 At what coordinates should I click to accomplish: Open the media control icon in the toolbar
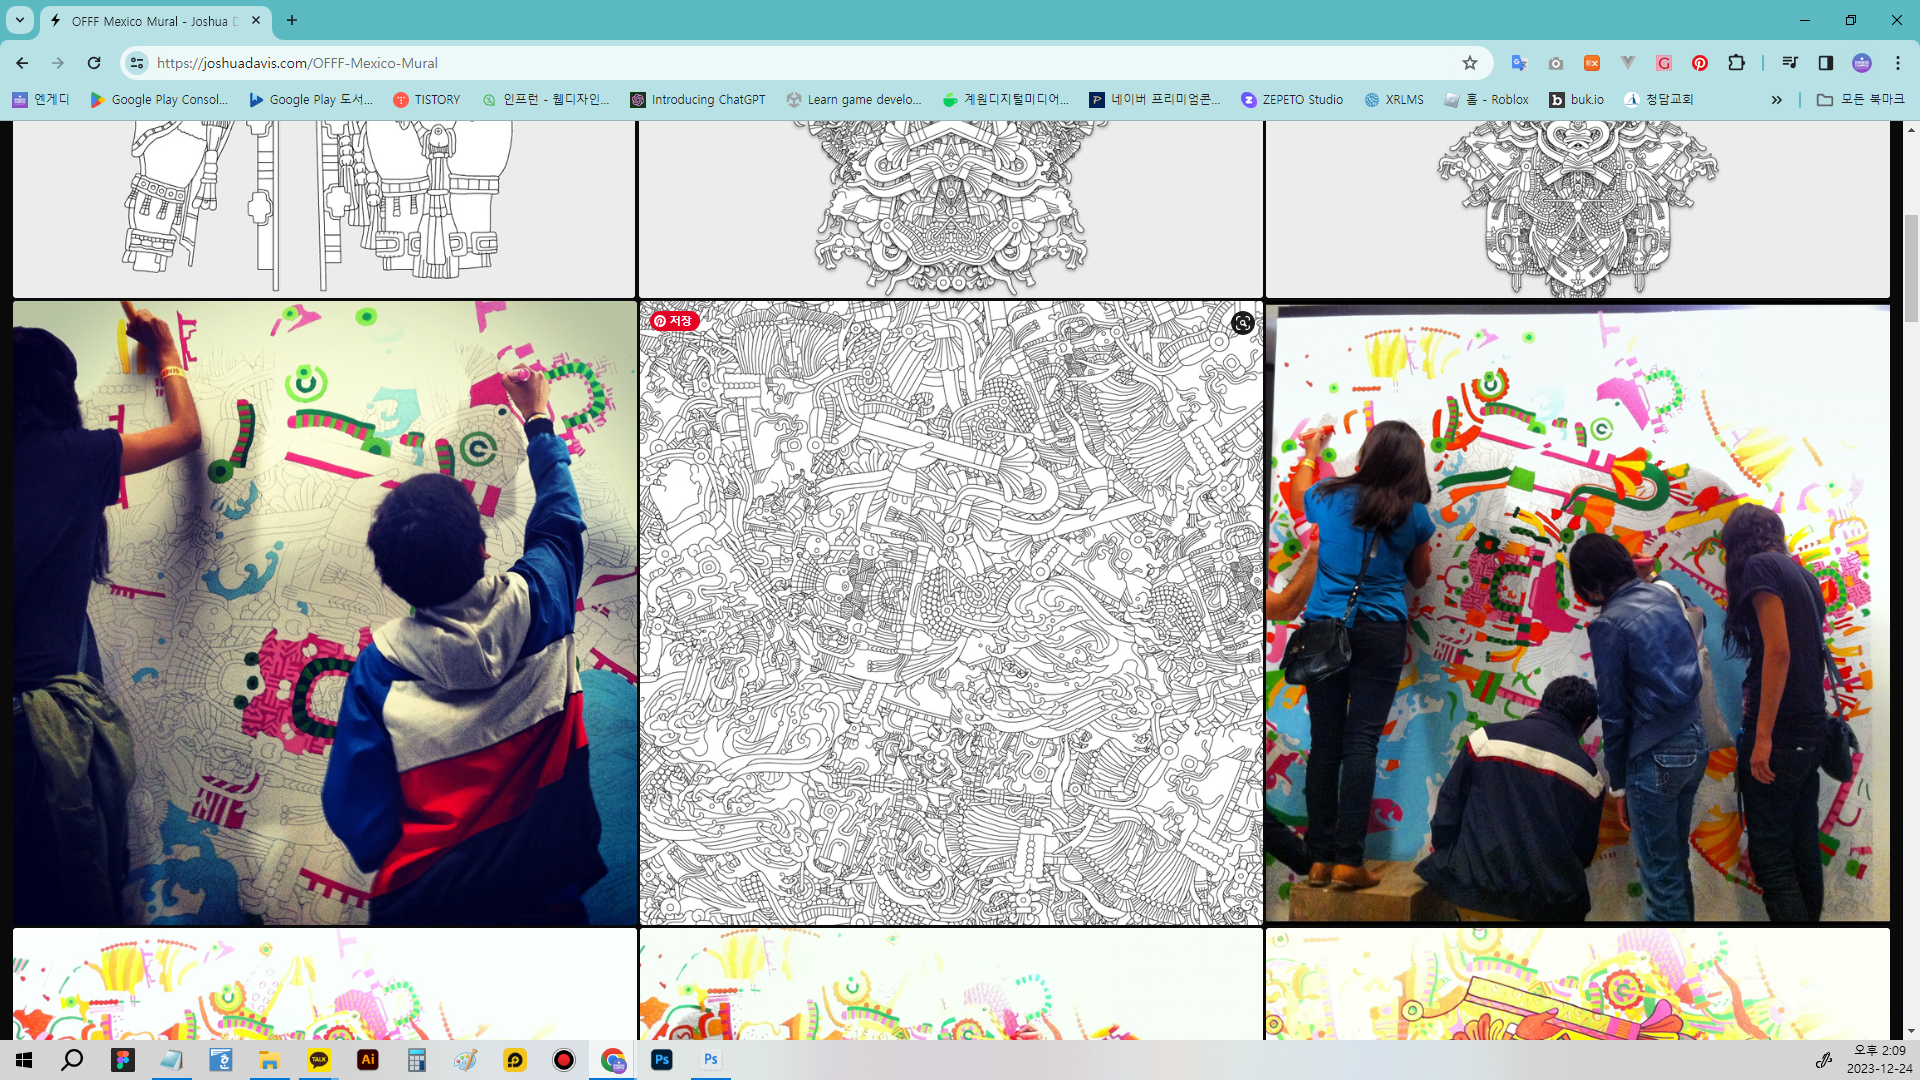[x=1789, y=63]
